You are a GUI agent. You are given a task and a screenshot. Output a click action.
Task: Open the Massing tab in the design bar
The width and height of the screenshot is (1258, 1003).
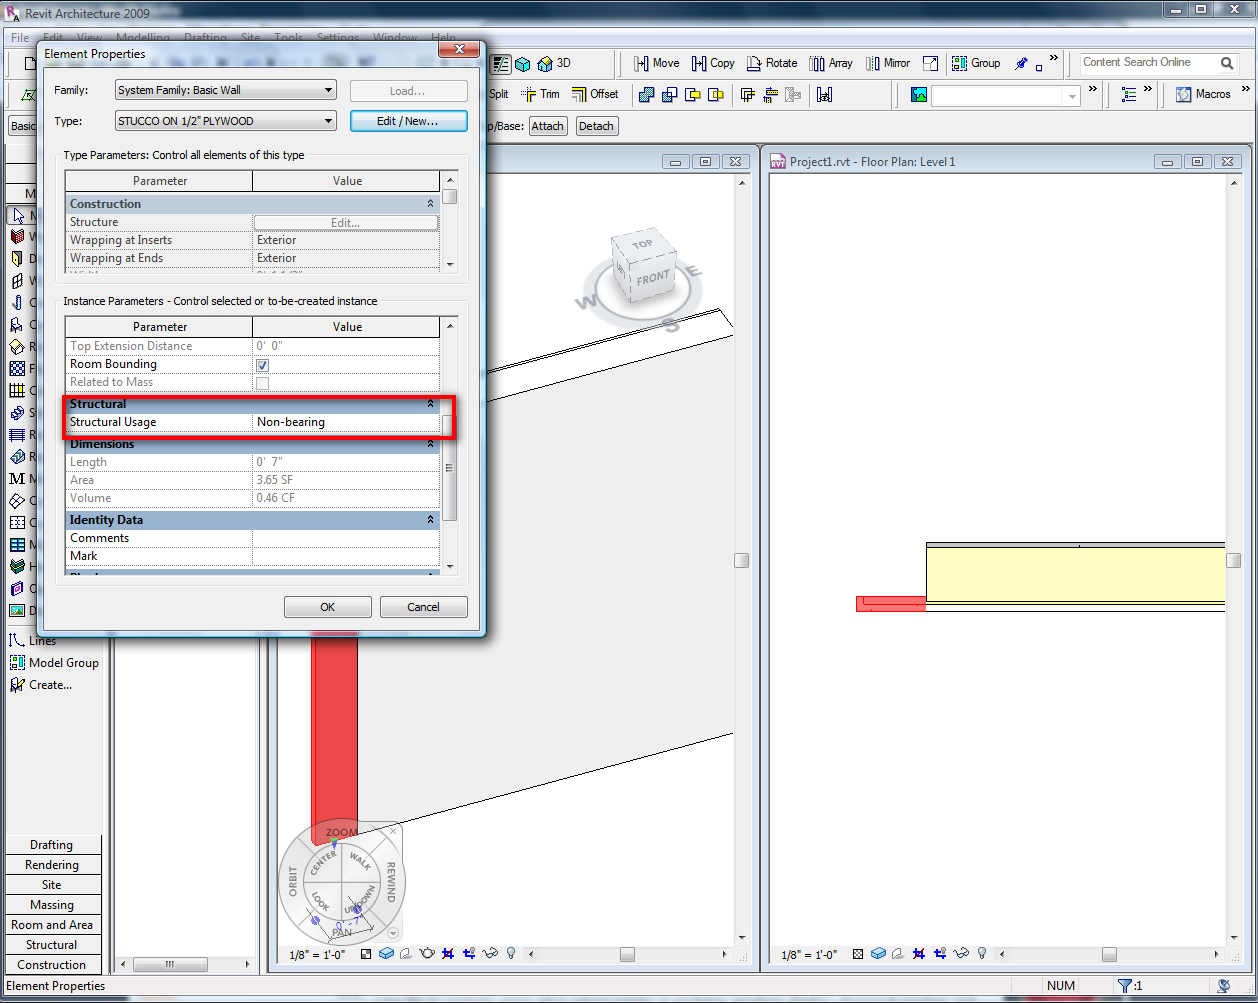[52, 905]
